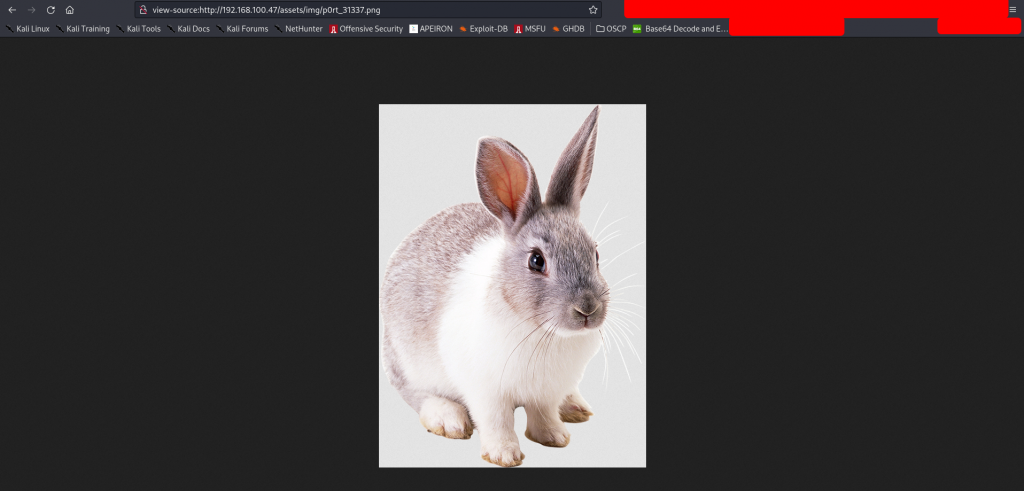Click the site security padlock icon
The height and width of the screenshot is (491, 1024).
143,10
